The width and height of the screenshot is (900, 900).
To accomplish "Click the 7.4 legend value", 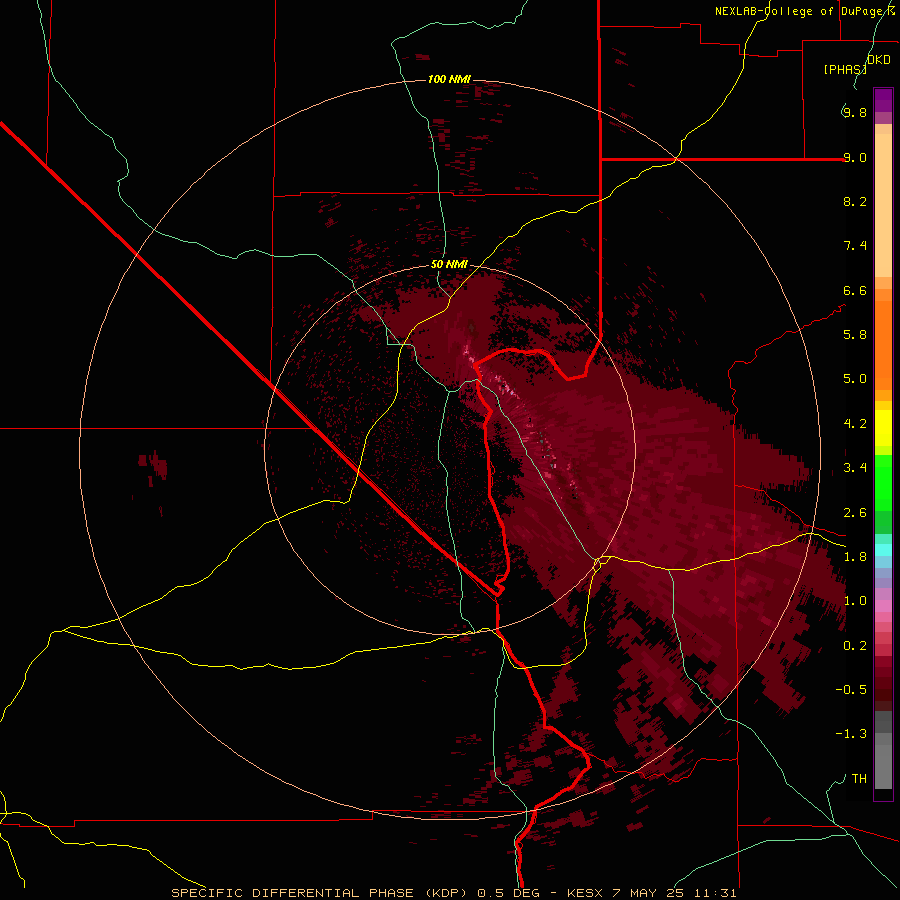I will (x=855, y=246).
